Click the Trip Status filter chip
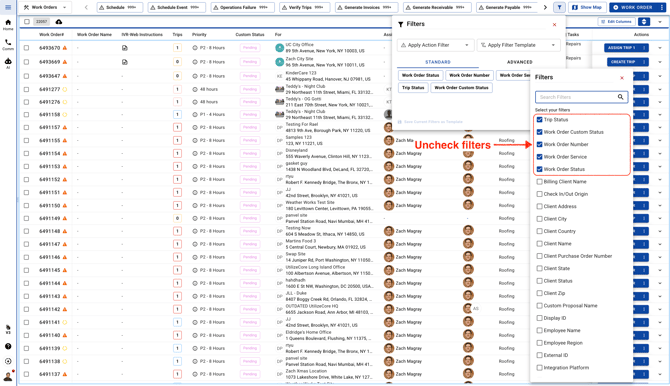The width and height of the screenshot is (670, 386). pyautogui.click(x=413, y=88)
